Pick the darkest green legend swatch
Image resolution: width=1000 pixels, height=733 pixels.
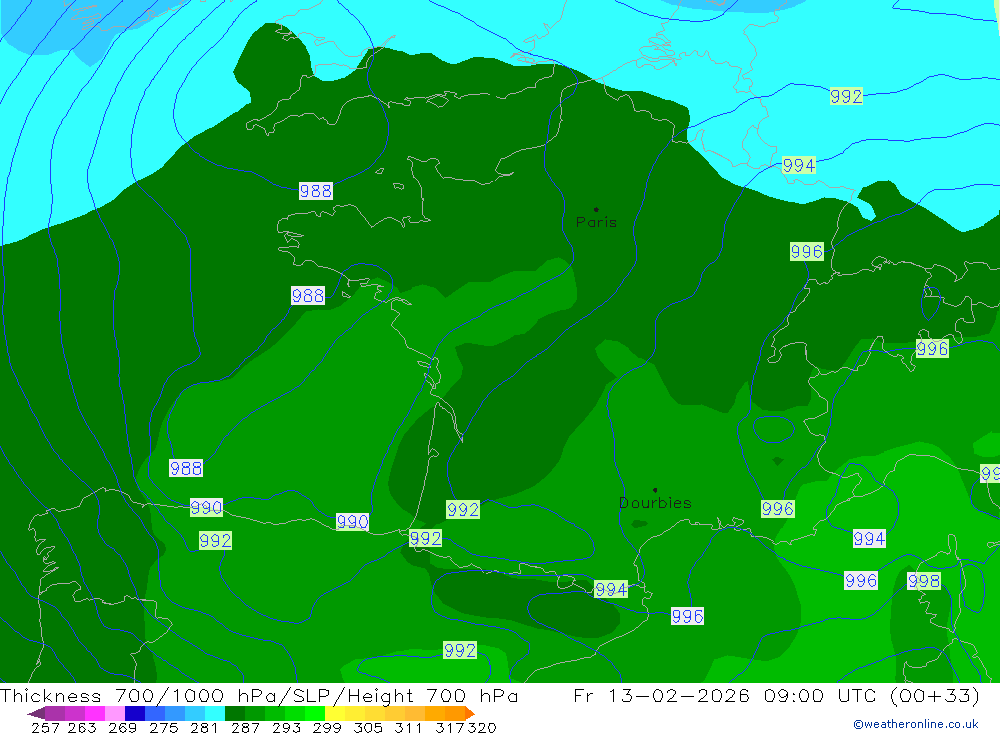[235, 713]
